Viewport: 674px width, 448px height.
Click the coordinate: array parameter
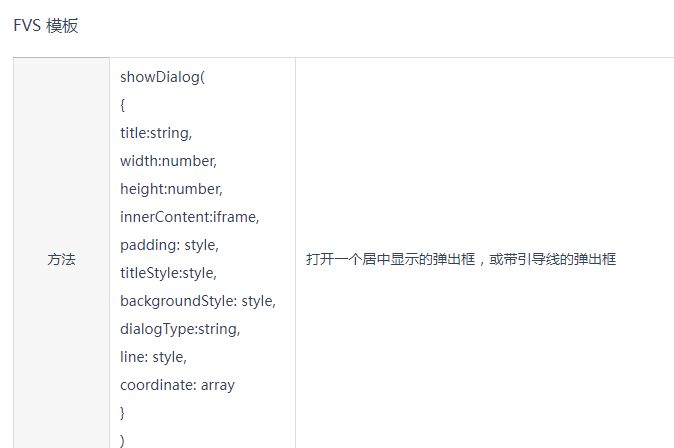[177, 384]
